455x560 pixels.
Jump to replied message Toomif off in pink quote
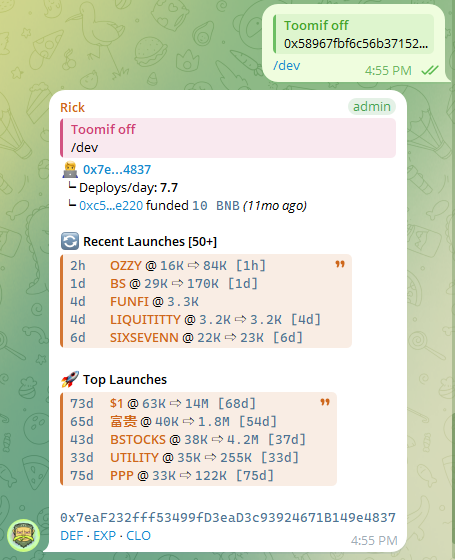[x=228, y=138]
